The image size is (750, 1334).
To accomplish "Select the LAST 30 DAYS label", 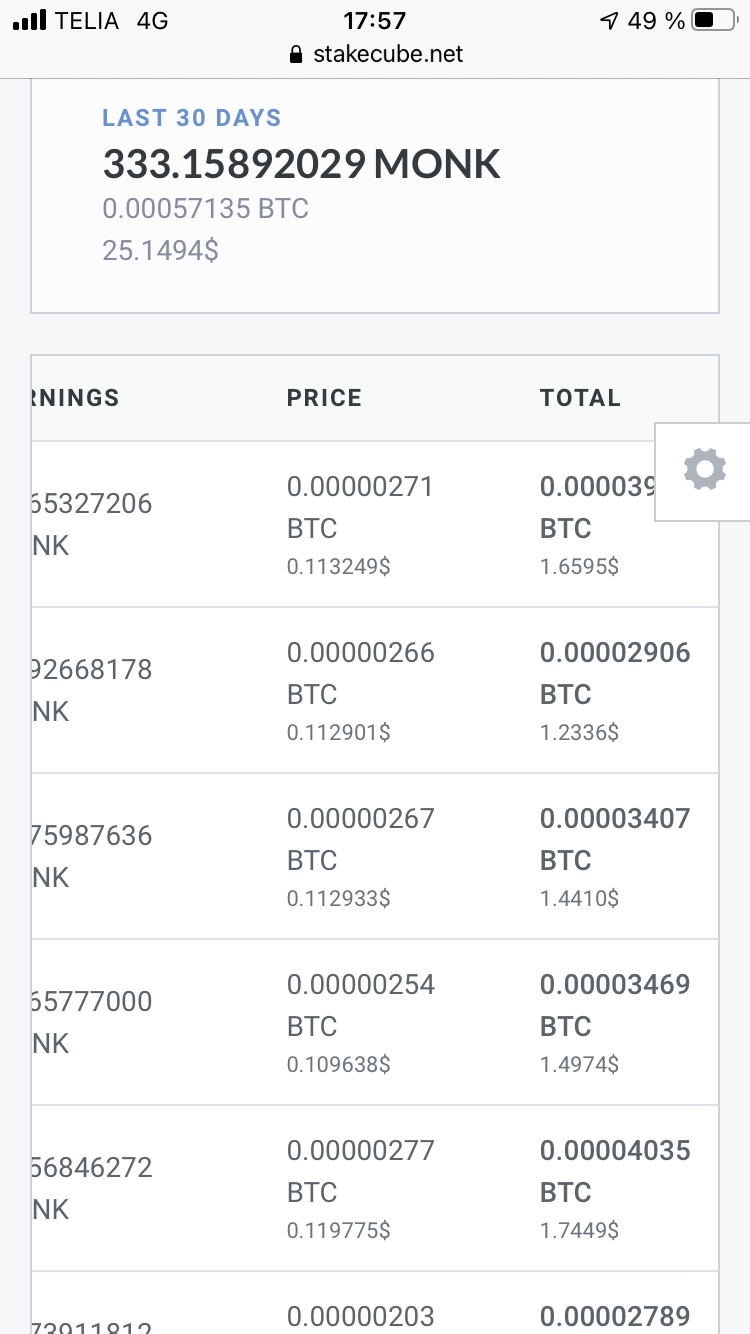I will [192, 118].
